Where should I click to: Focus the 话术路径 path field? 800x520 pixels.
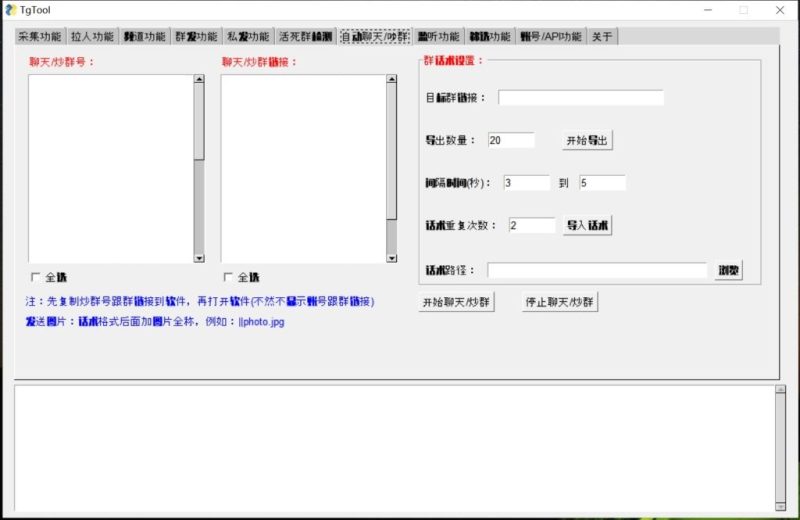pos(597,270)
